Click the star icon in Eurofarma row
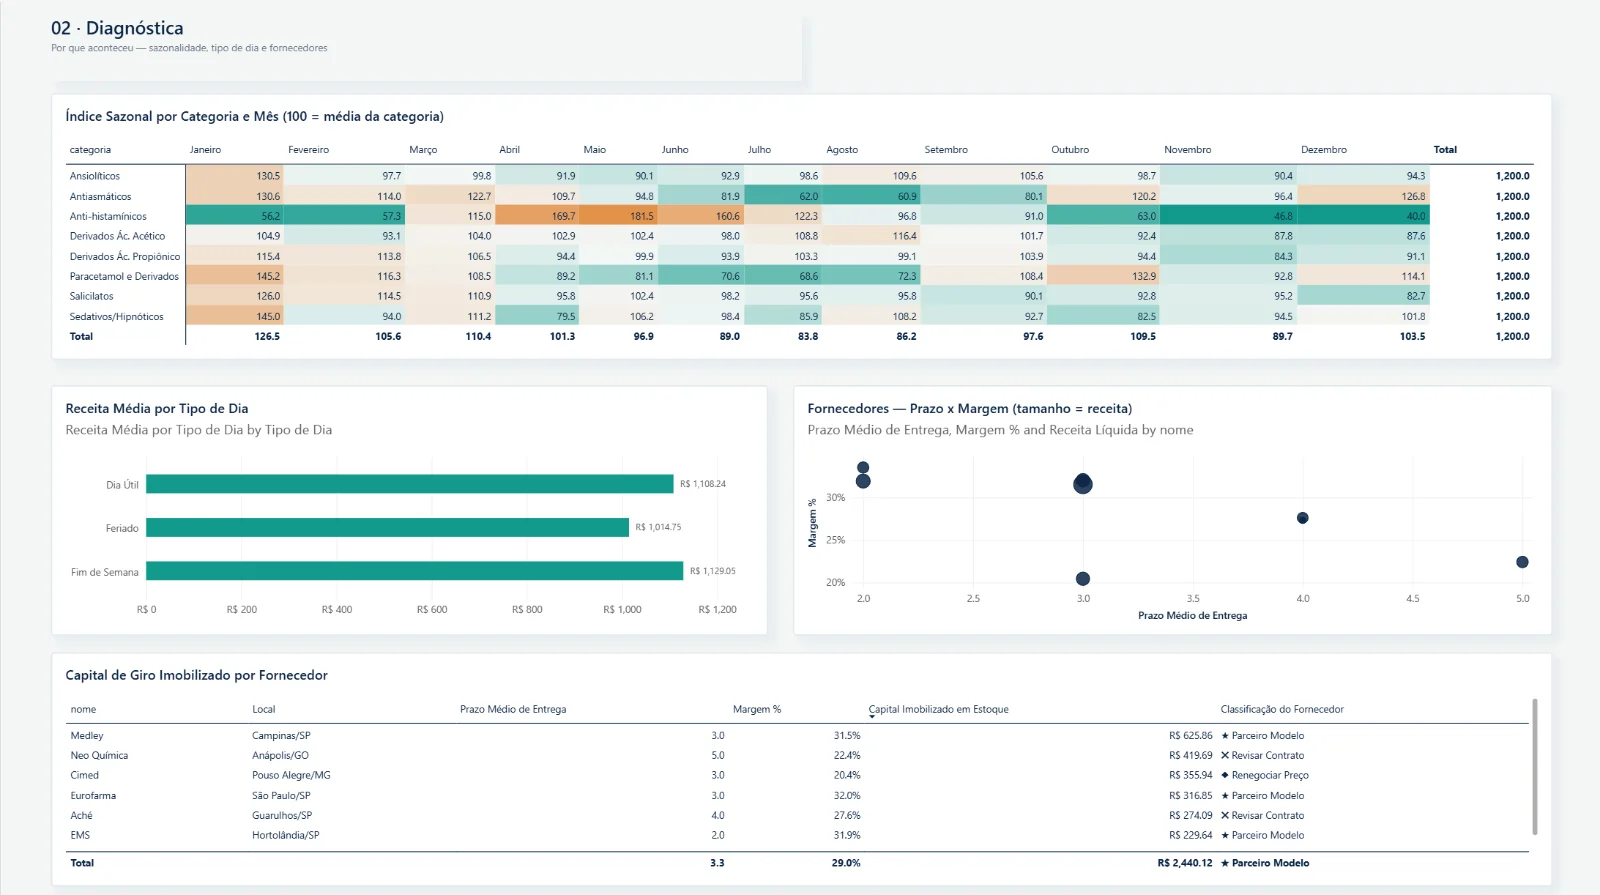This screenshot has height=895, width=1600. (1225, 796)
